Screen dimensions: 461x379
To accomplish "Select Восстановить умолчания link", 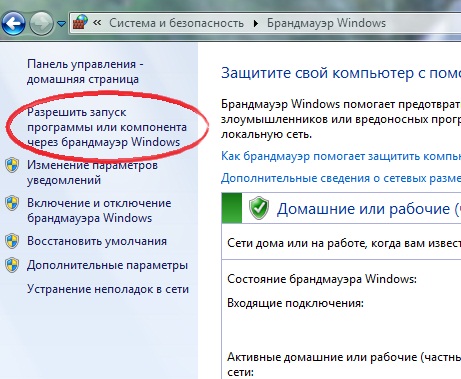I will pos(97,241).
